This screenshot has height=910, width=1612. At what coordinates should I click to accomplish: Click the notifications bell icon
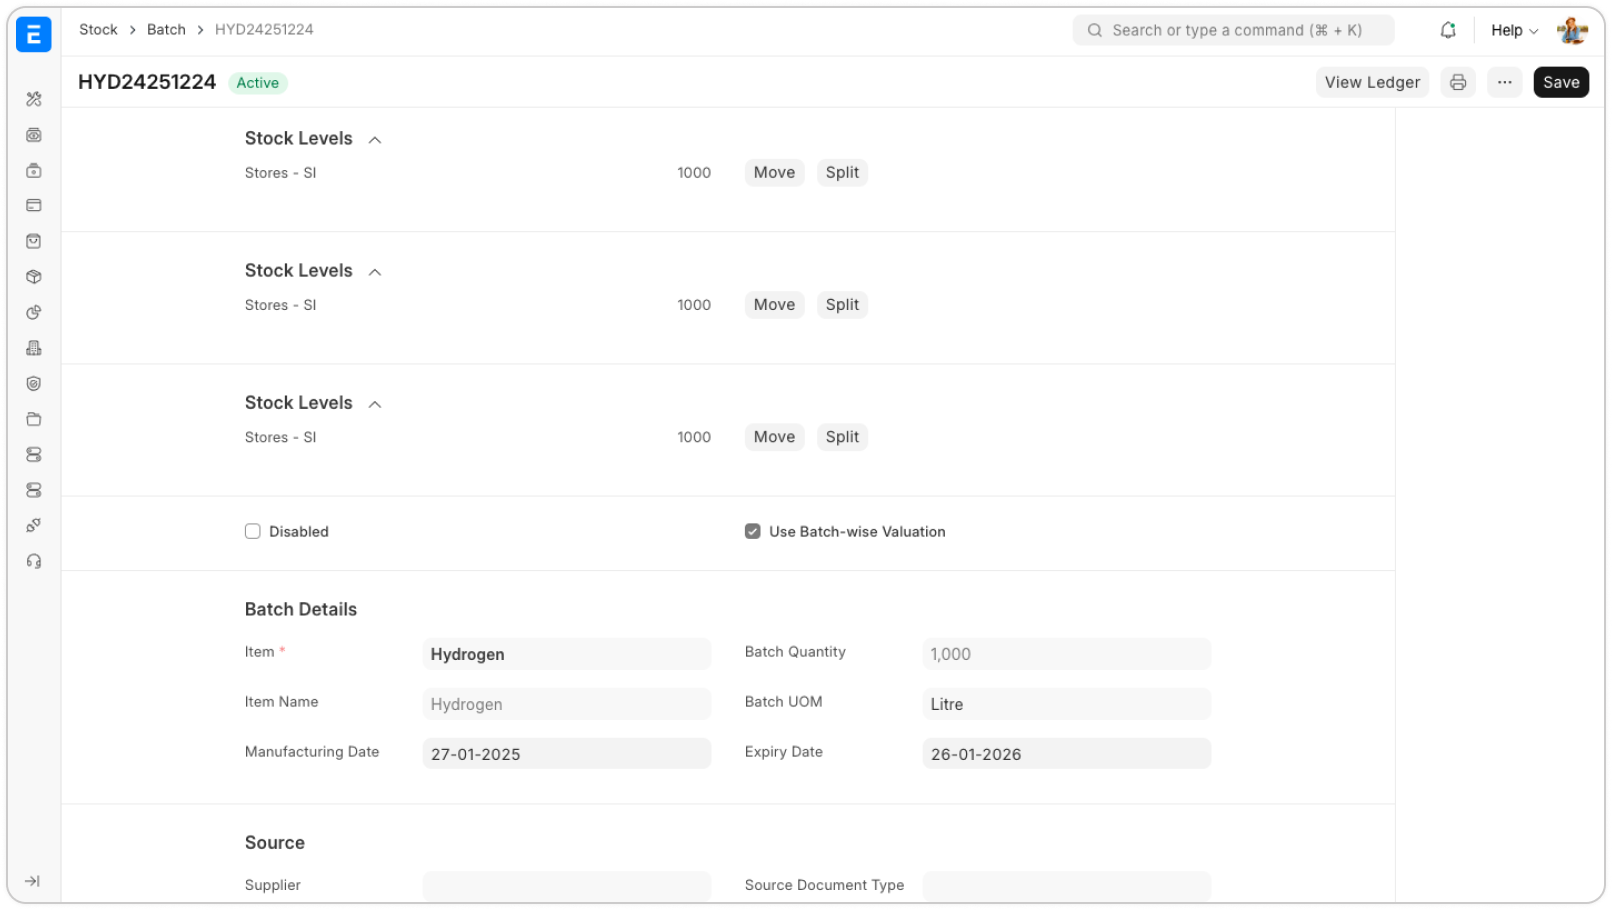point(1448,30)
